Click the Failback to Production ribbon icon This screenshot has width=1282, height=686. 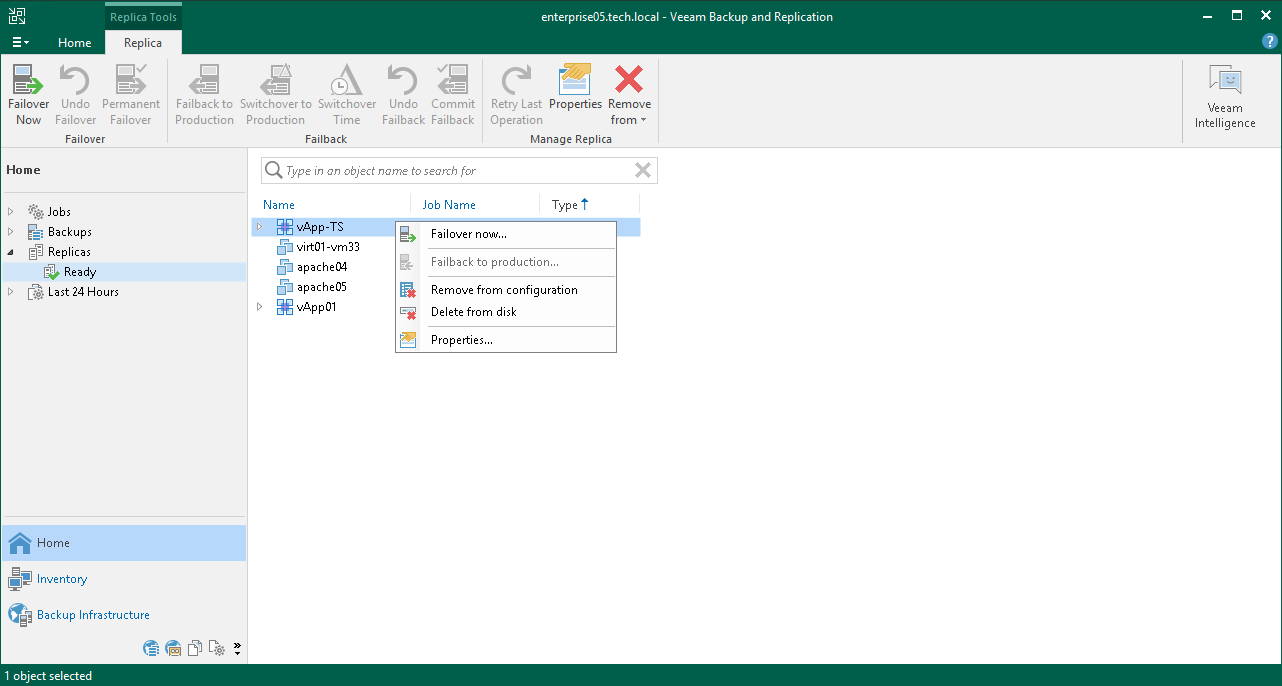[x=204, y=96]
